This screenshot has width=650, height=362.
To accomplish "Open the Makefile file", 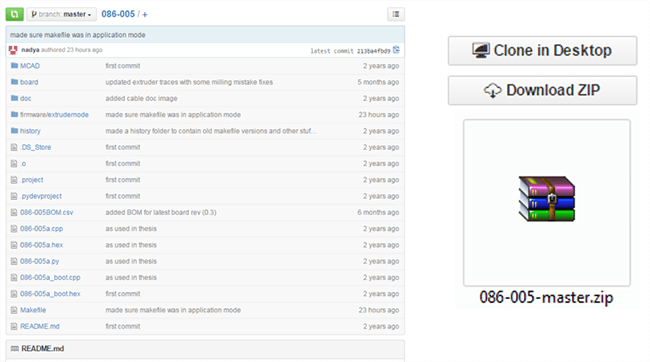I will click(x=33, y=310).
